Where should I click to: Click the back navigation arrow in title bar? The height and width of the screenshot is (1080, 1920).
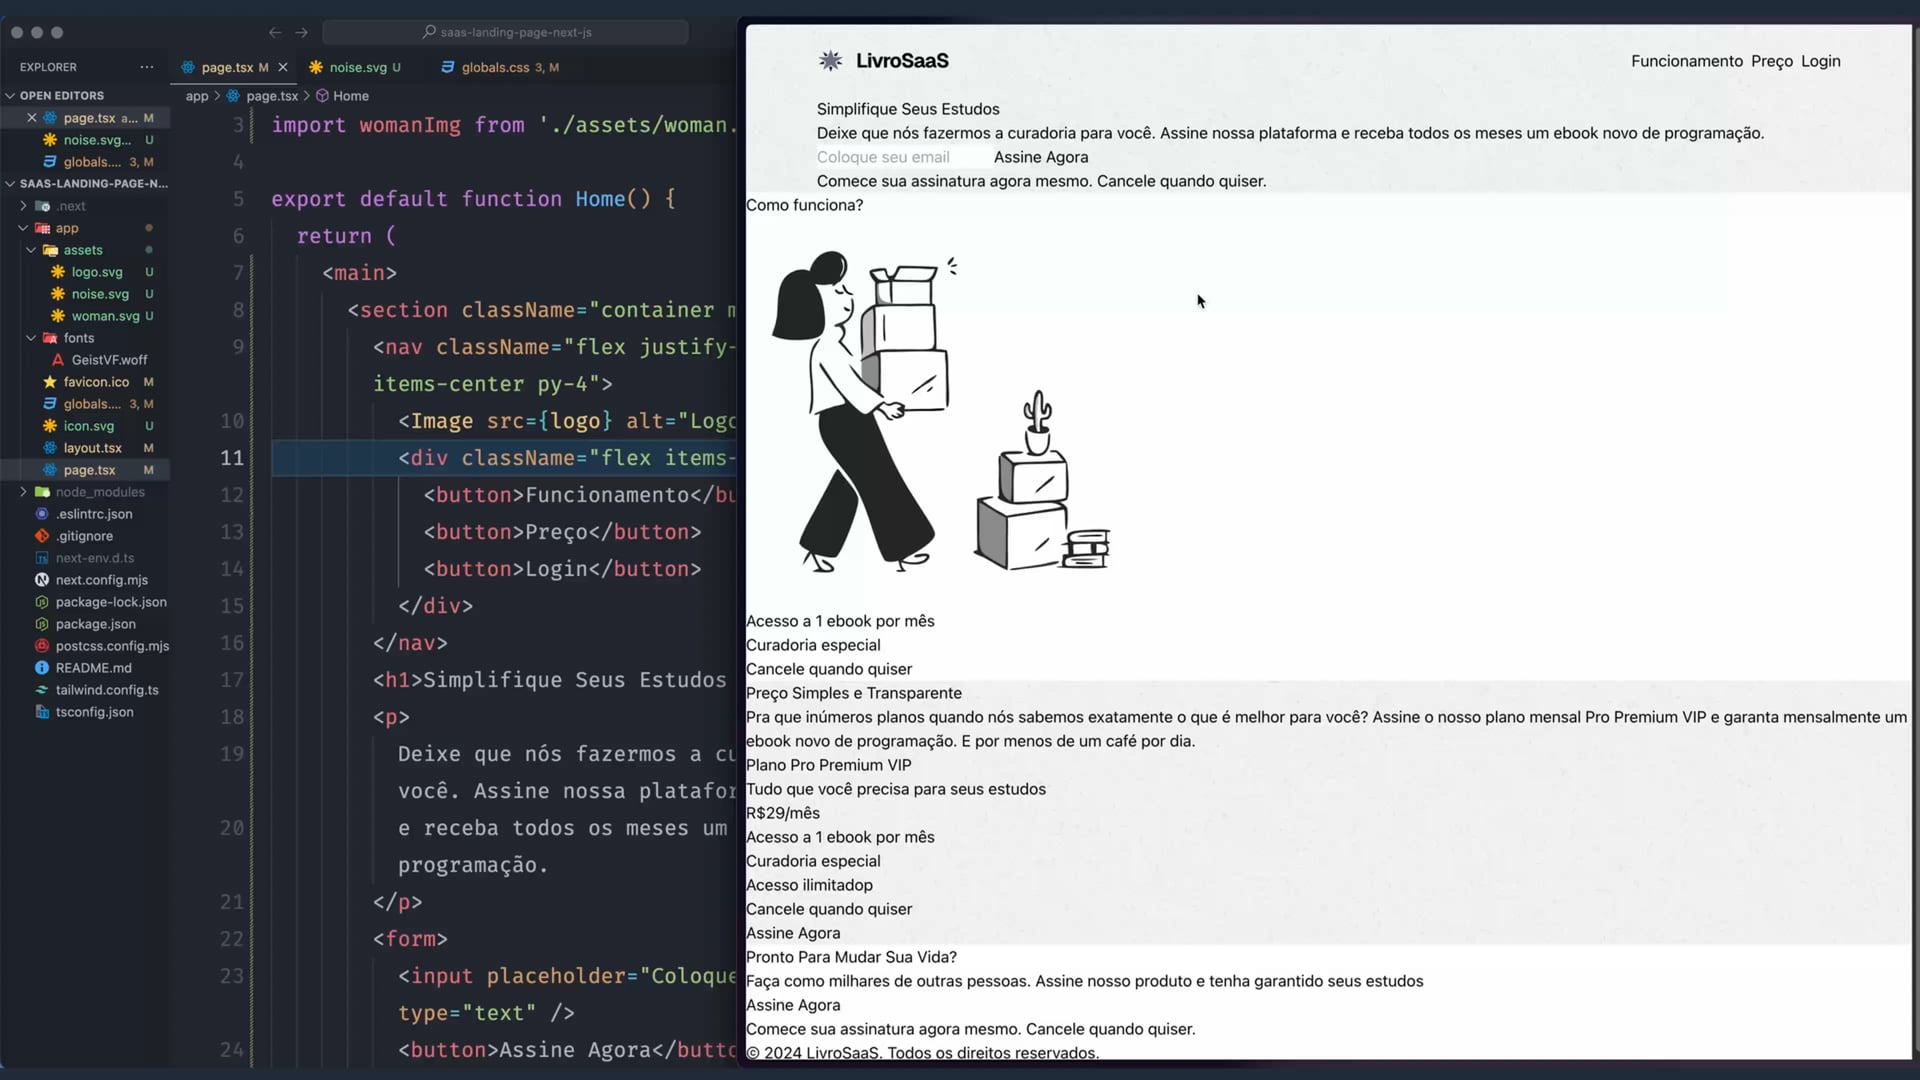coord(275,32)
